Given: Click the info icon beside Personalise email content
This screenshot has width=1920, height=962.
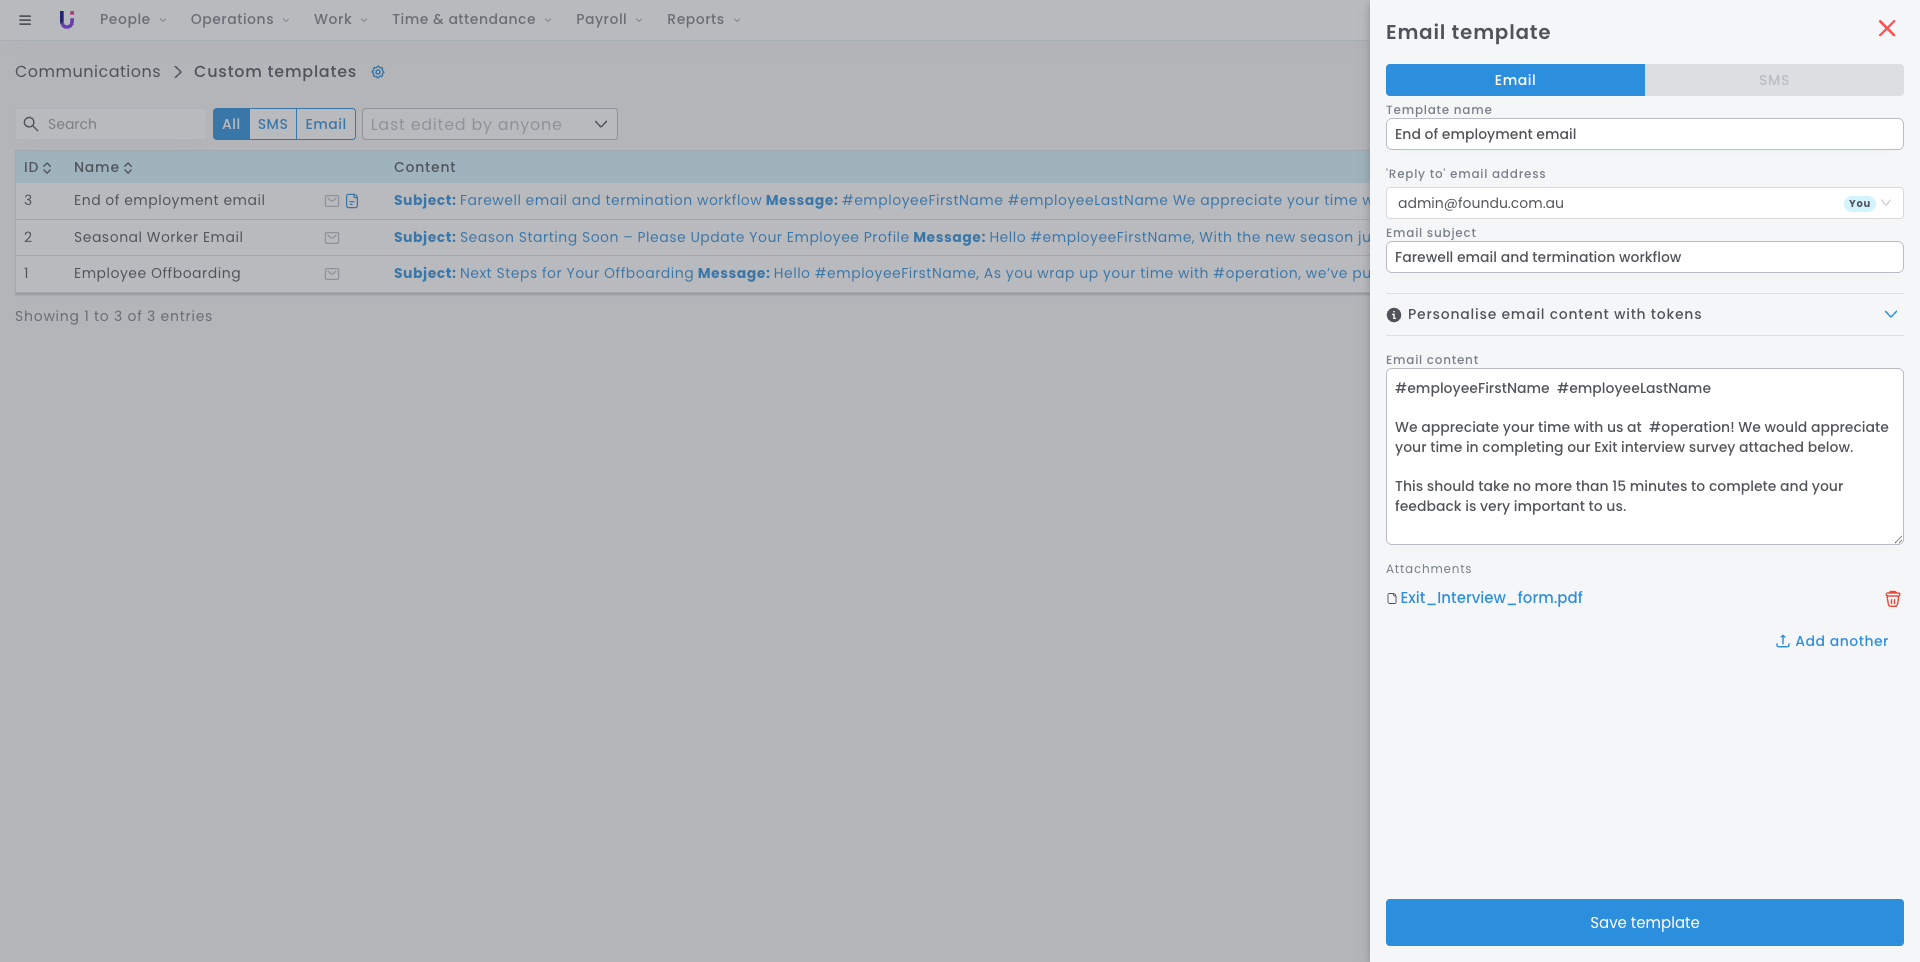Looking at the screenshot, I should click(1394, 315).
